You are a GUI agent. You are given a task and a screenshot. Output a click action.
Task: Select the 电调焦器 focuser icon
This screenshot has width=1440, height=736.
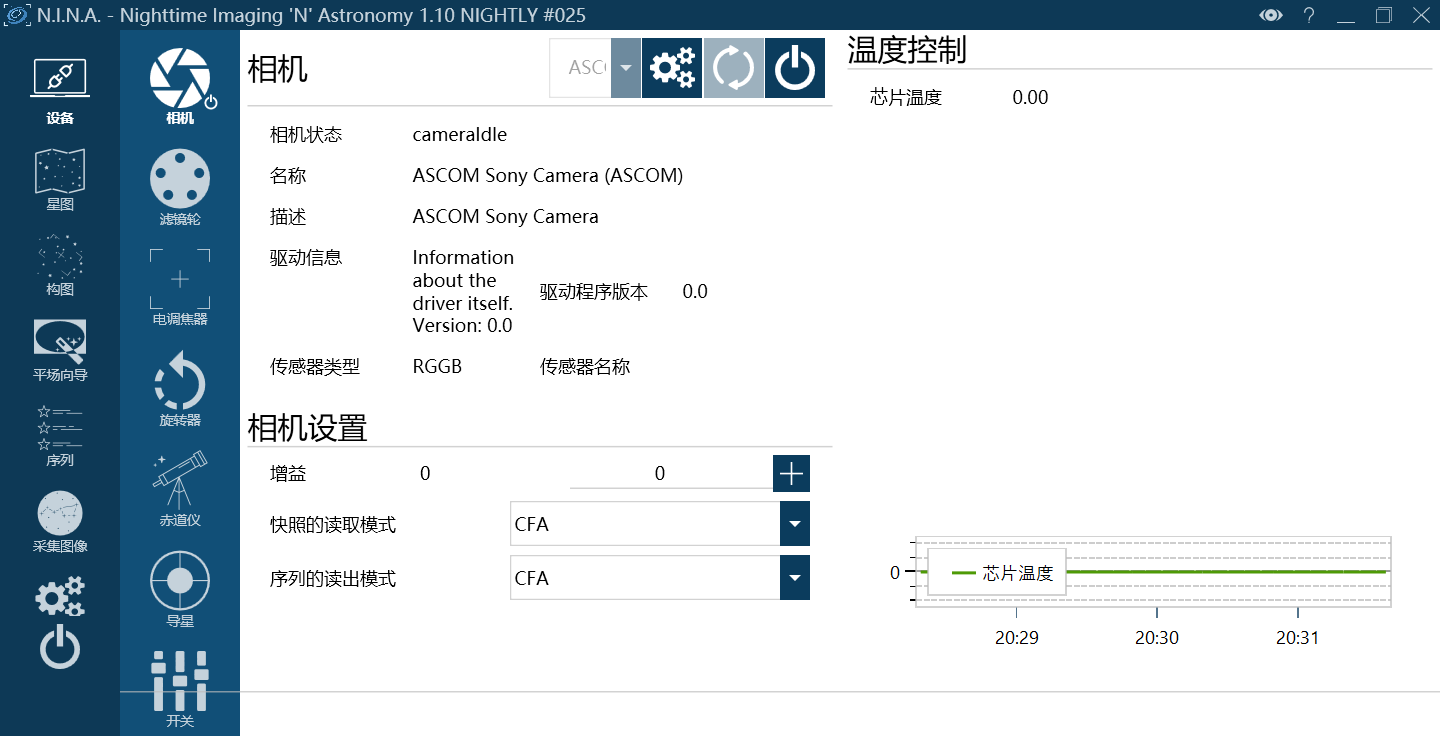point(180,288)
